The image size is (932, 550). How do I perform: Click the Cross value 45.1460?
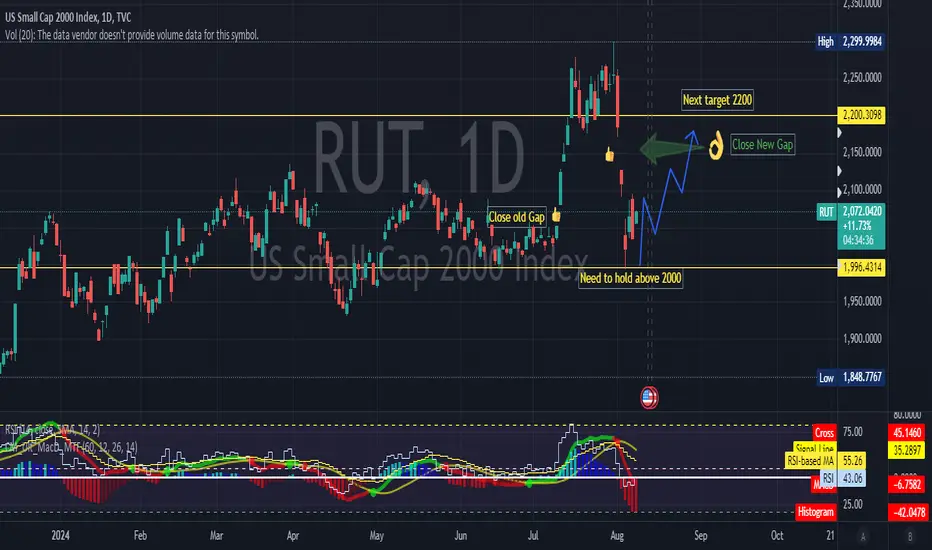pyautogui.click(x=907, y=433)
